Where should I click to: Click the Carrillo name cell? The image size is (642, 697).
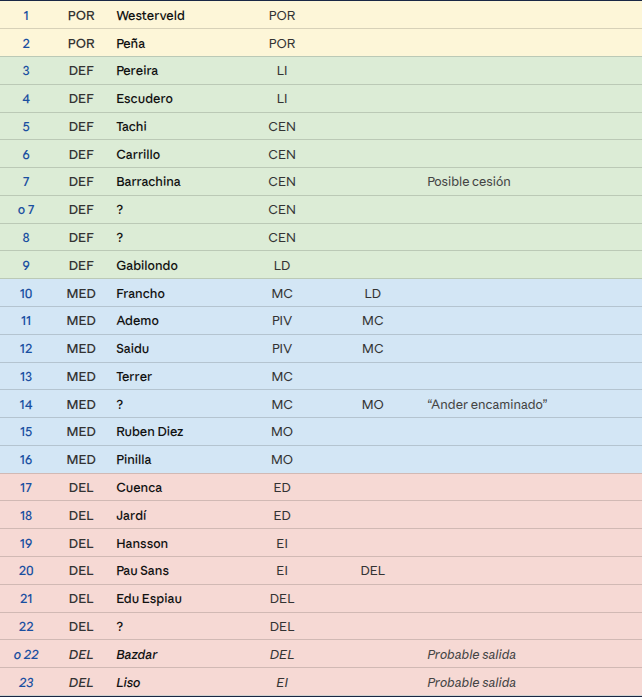coord(138,155)
